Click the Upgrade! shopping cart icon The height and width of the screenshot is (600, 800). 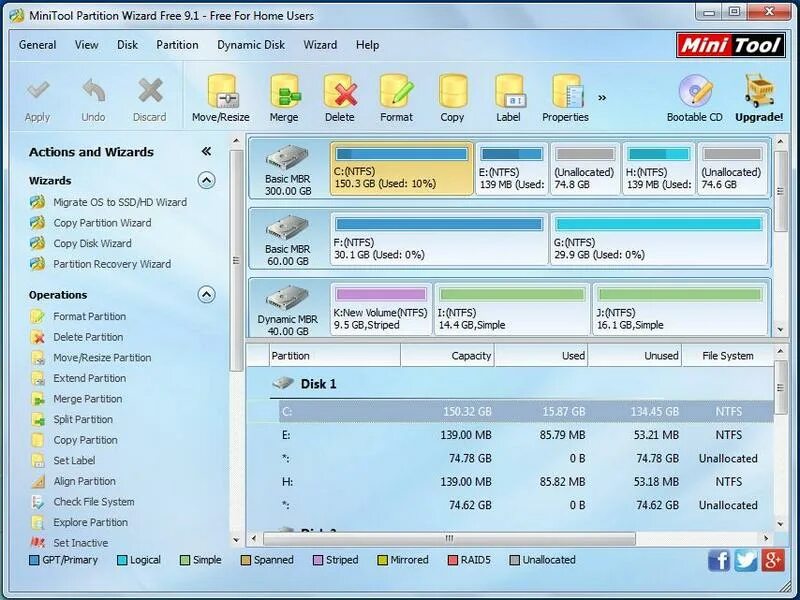pos(759,91)
